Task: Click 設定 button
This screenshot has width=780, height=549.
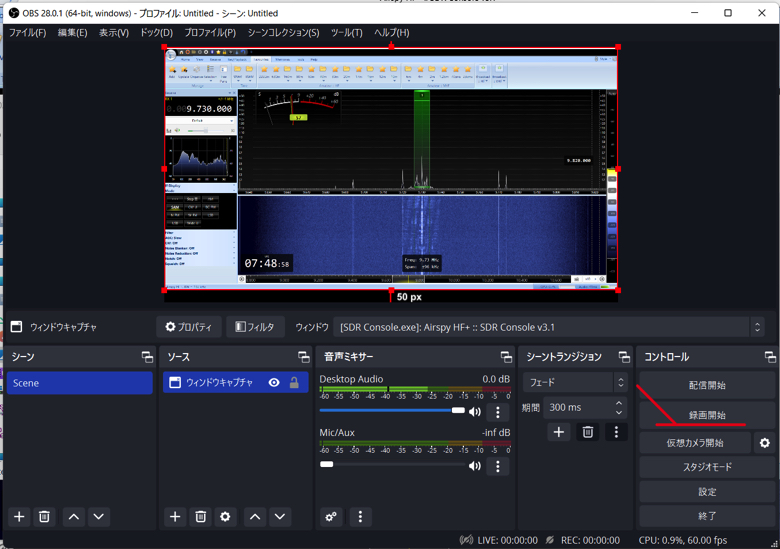Action: [707, 492]
